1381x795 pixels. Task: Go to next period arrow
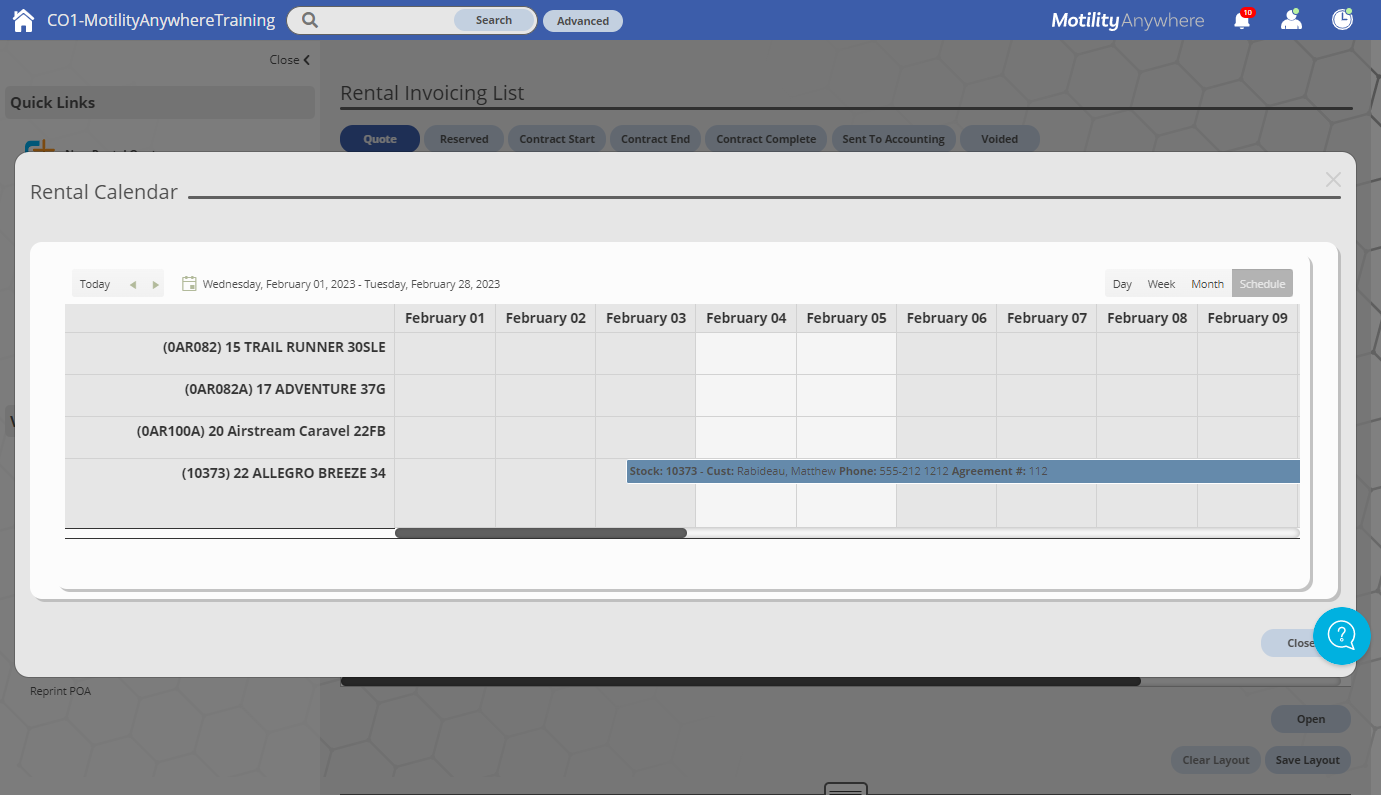(155, 285)
